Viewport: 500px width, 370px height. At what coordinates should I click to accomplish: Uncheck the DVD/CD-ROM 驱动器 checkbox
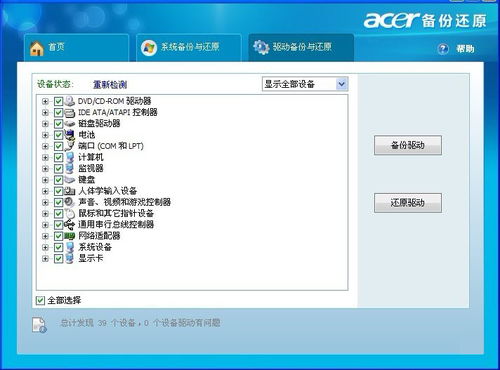coord(58,101)
